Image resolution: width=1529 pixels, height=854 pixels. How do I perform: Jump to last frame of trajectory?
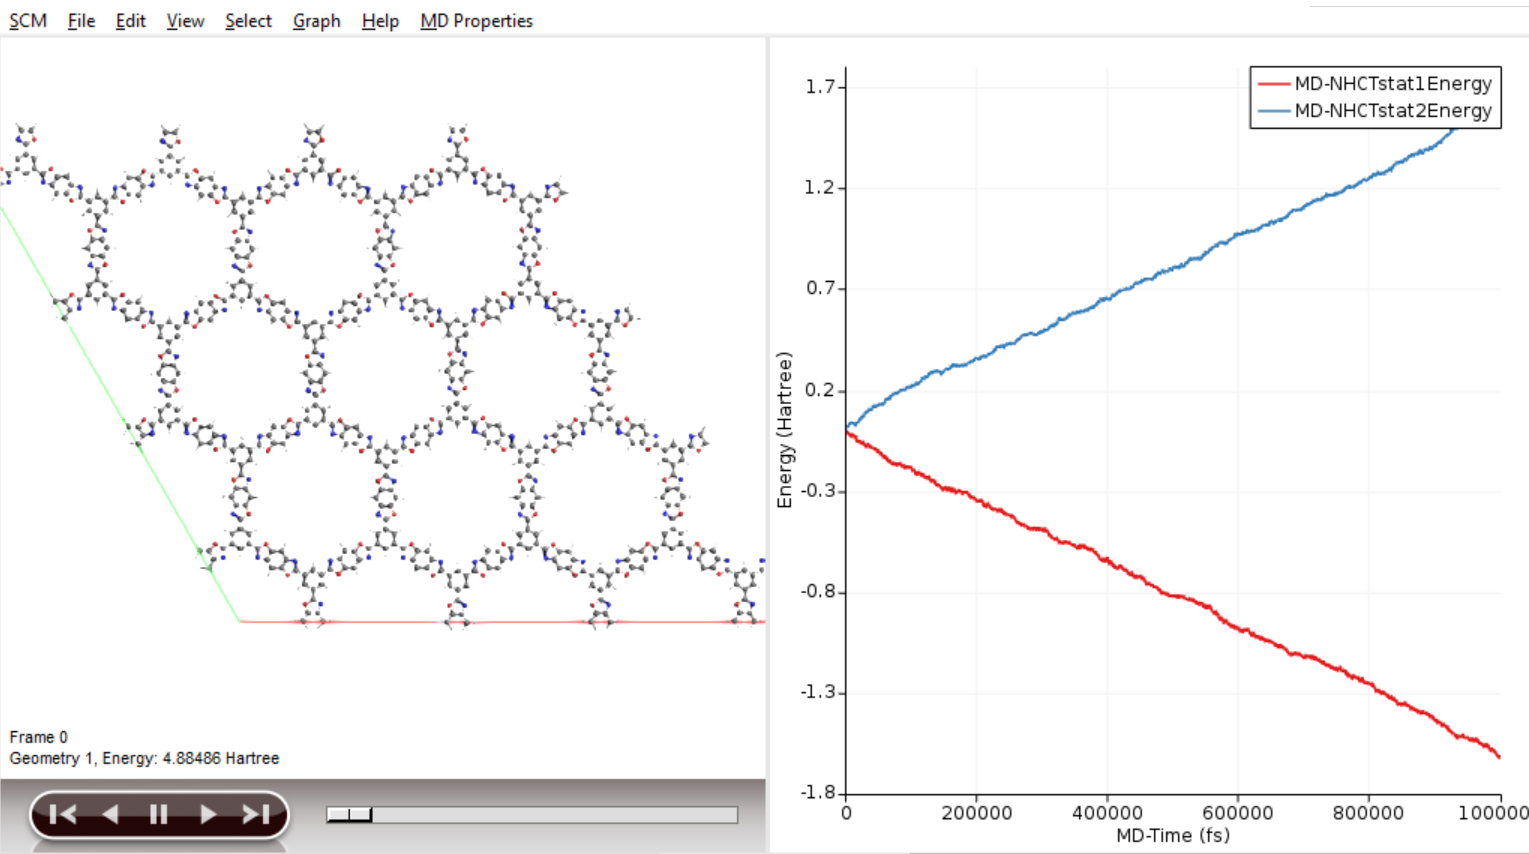pos(256,815)
